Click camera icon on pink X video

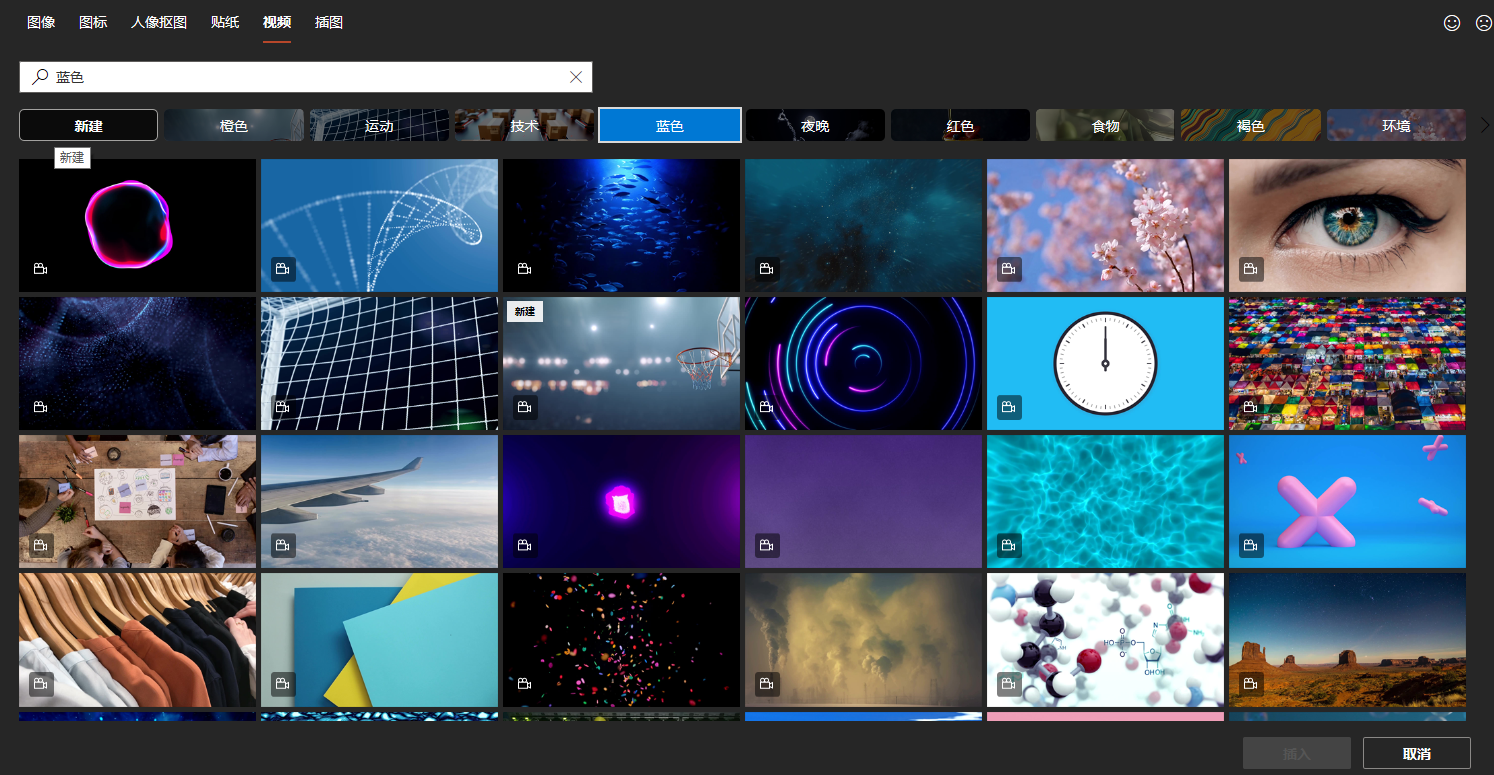(x=1251, y=545)
